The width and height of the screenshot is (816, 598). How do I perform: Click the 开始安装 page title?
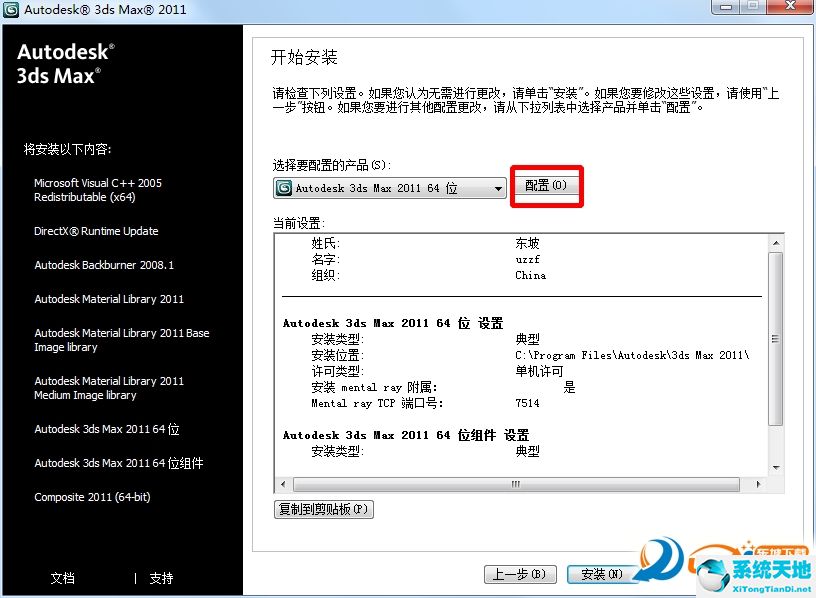tap(304, 57)
